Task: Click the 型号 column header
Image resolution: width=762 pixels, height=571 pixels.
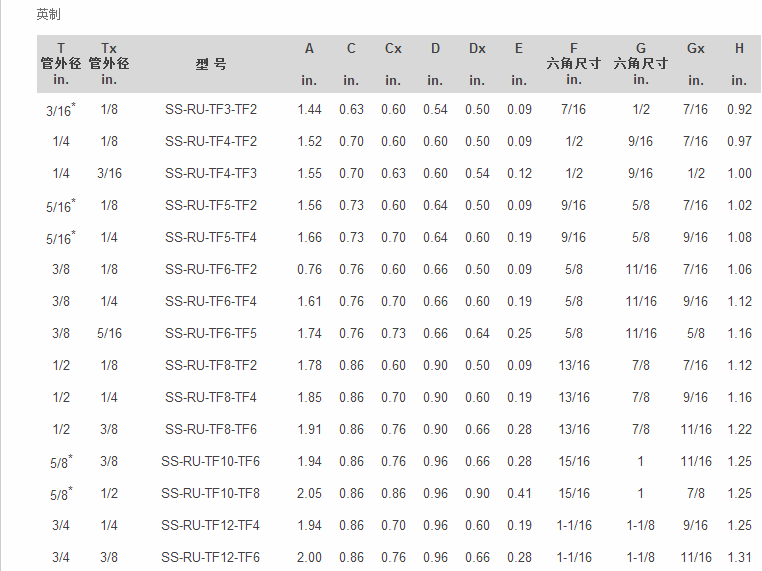Action: coord(211,64)
